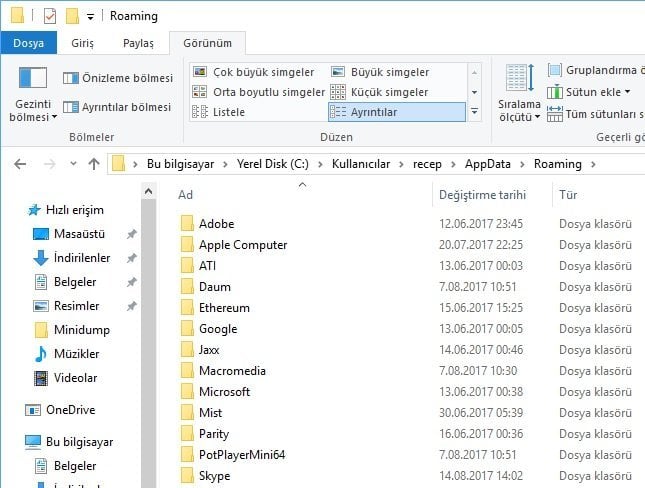Viewport: 645px width, 488px height.
Task: Select Bu bilgisayar in navigation pane
Action: (69, 442)
